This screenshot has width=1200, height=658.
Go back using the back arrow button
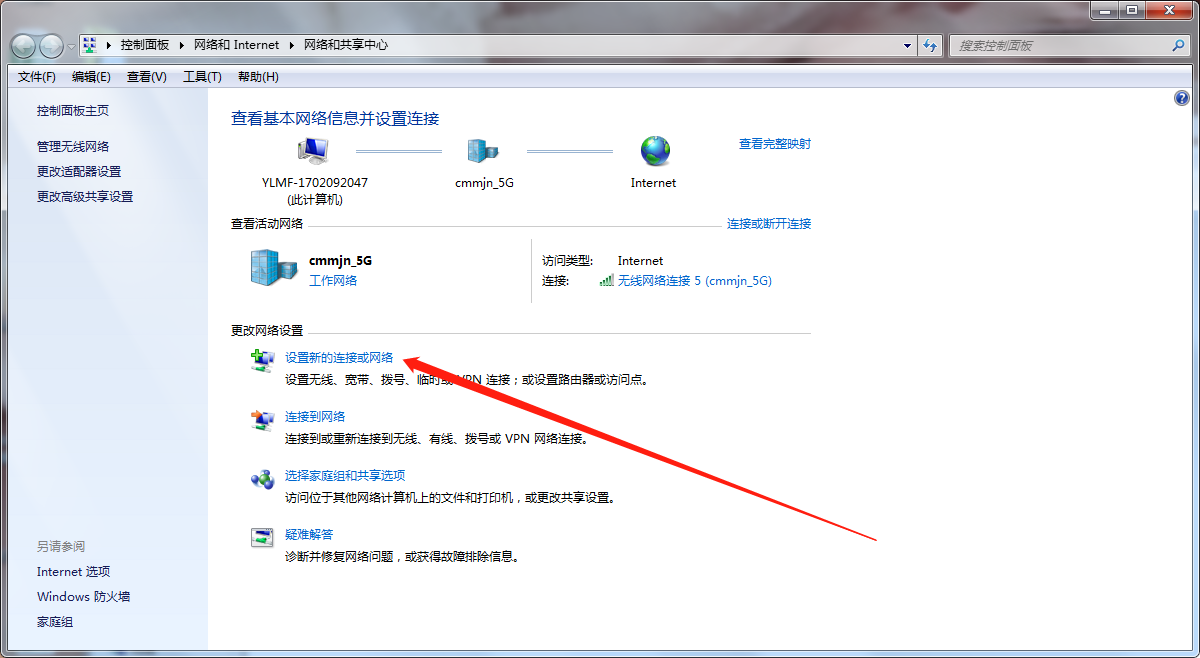click(x=24, y=46)
